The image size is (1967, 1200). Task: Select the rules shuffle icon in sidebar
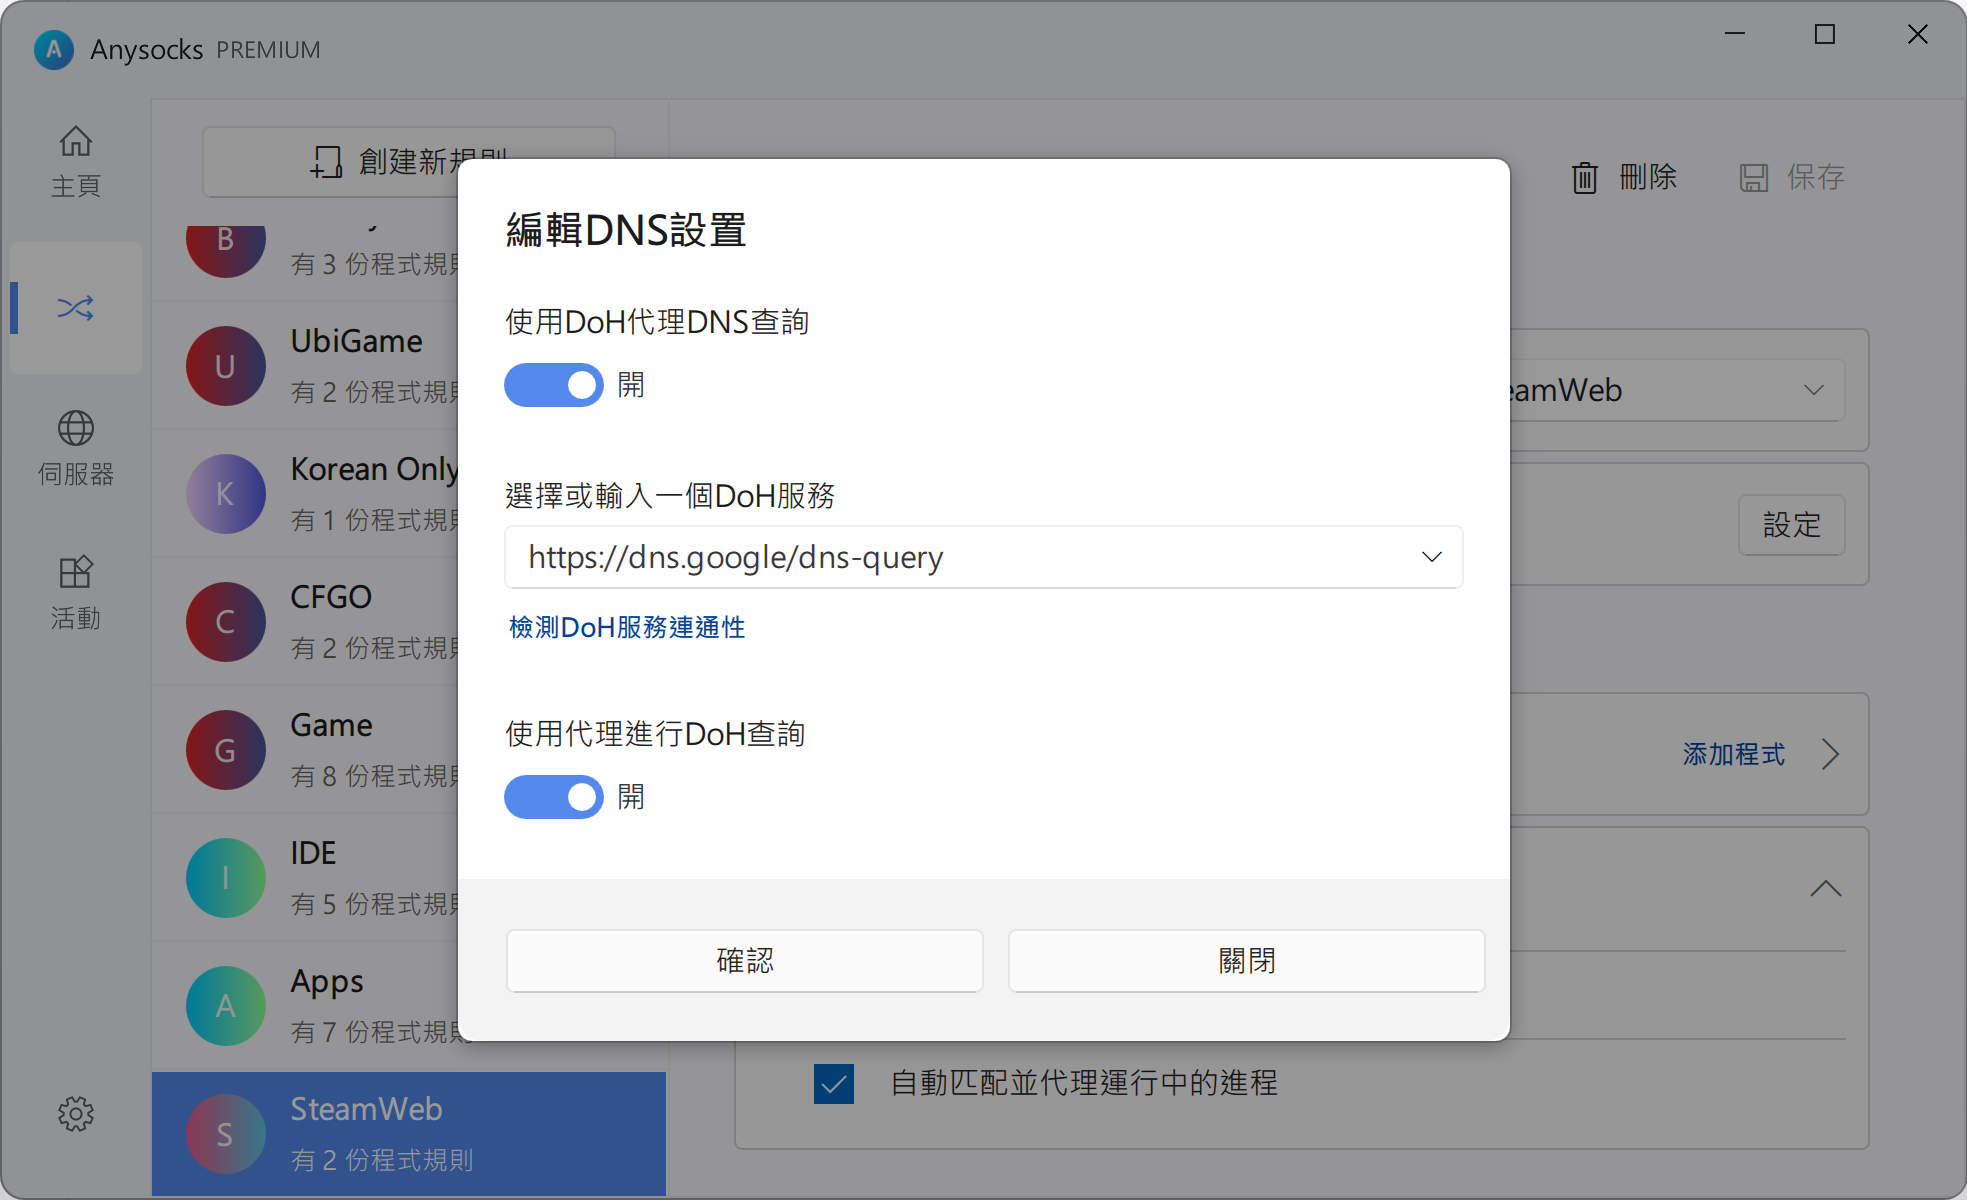(75, 308)
